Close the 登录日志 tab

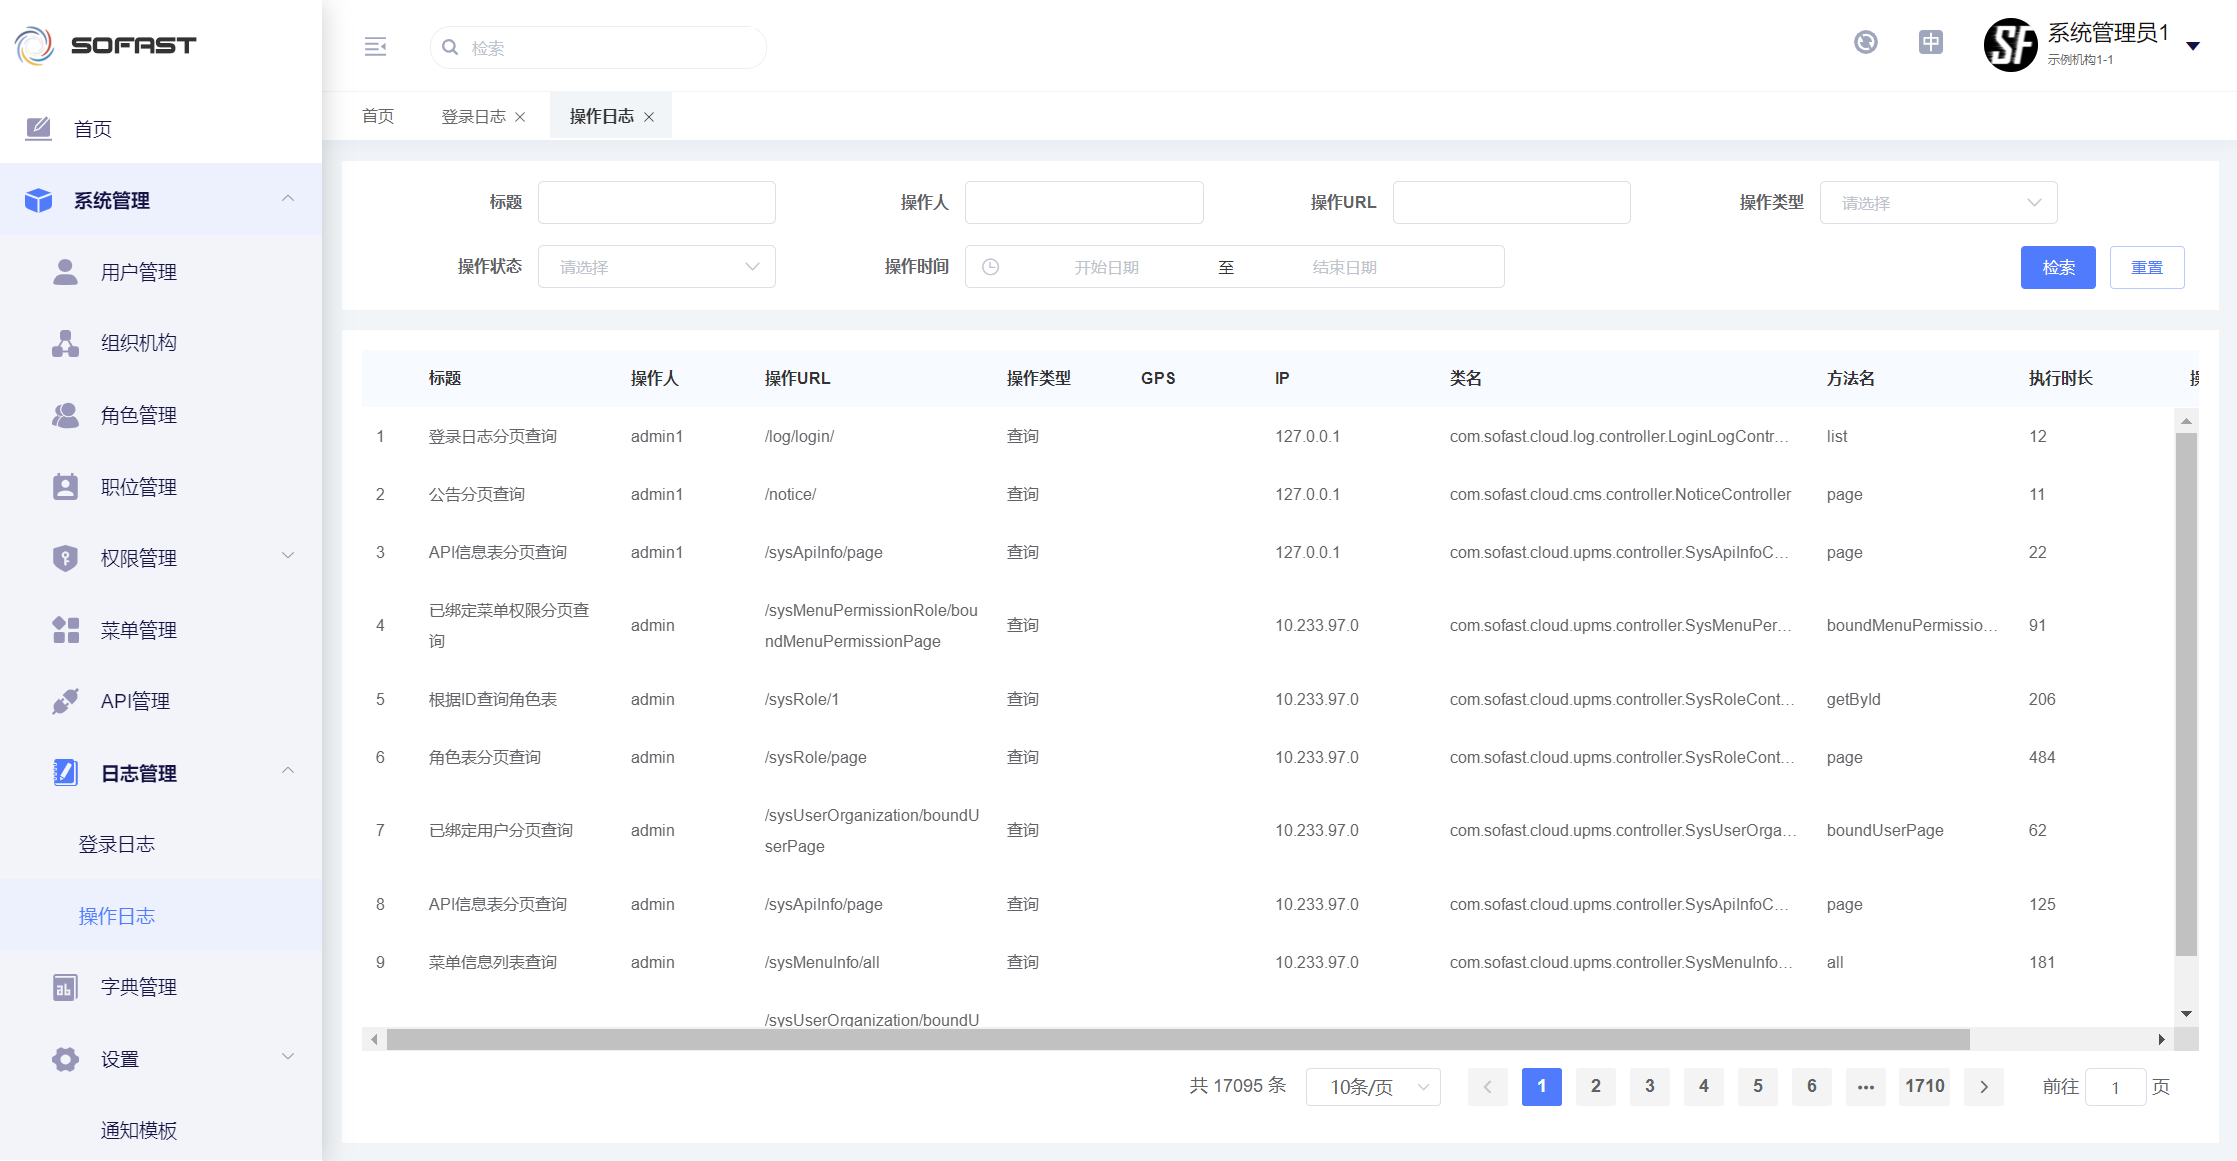[520, 117]
